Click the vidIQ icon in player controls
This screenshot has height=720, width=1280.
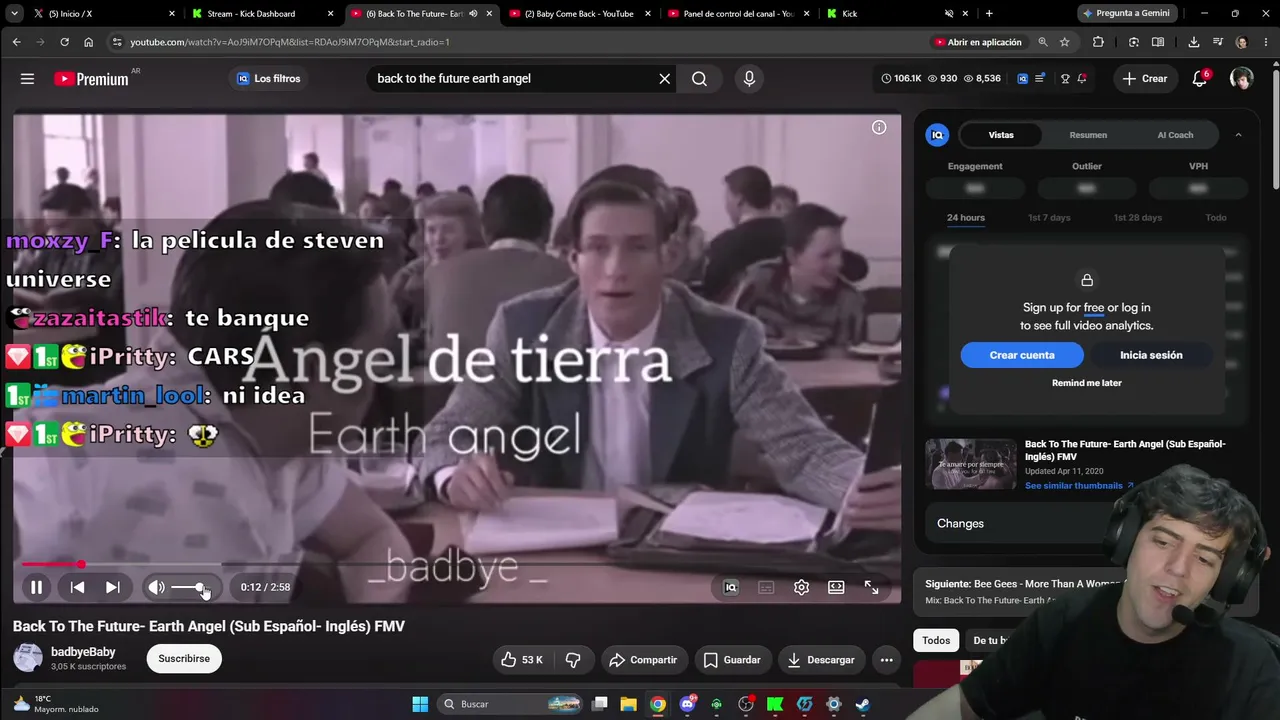[x=731, y=587]
